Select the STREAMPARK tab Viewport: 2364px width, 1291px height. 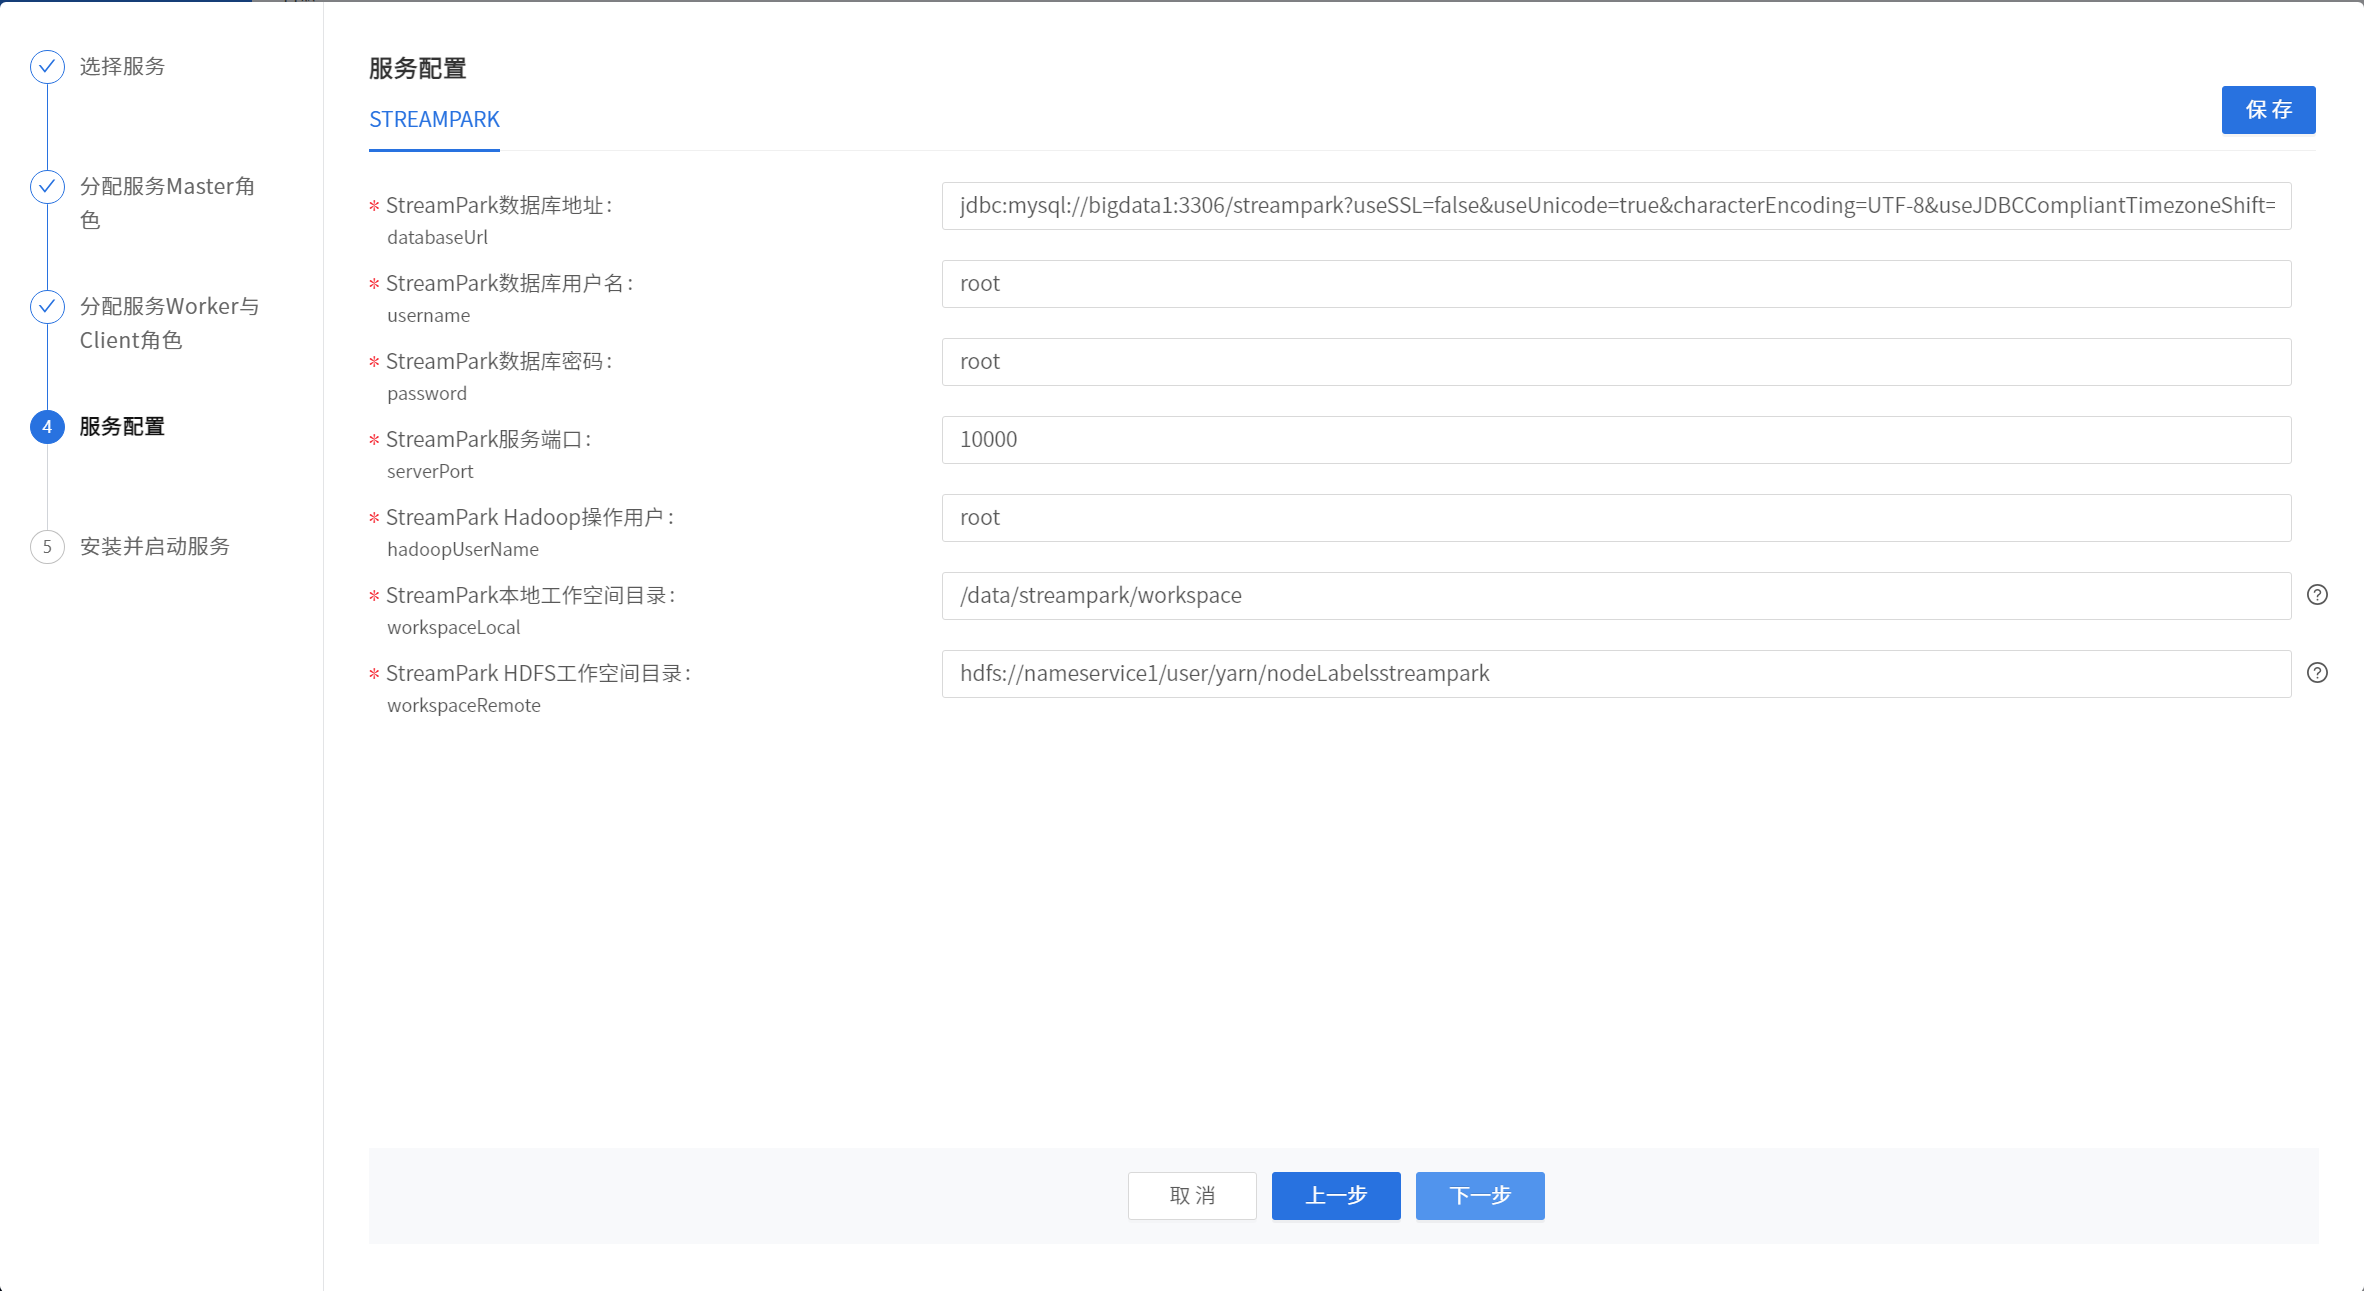[x=434, y=120]
